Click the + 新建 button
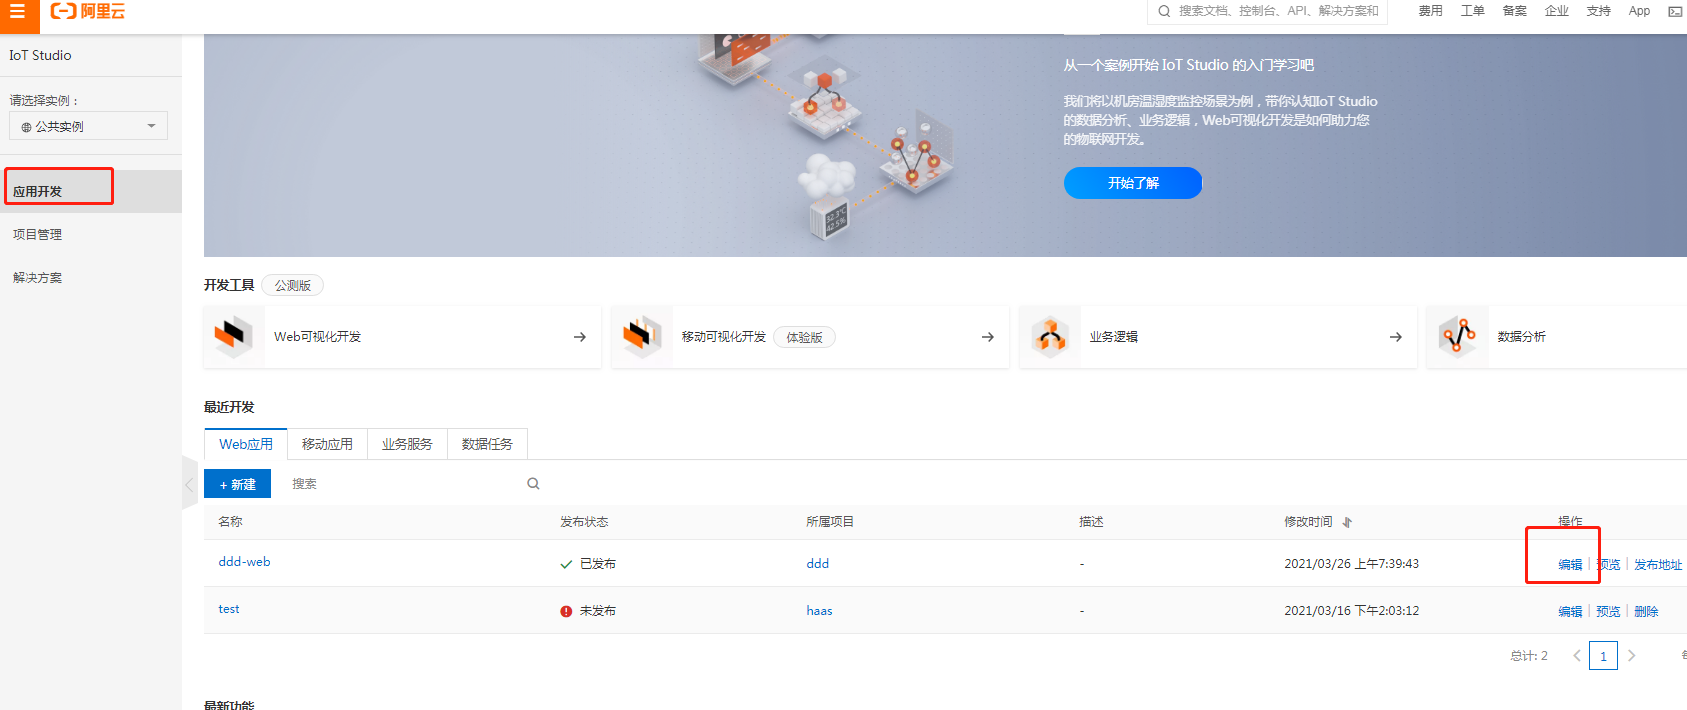The width and height of the screenshot is (1687, 710). click(238, 484)
